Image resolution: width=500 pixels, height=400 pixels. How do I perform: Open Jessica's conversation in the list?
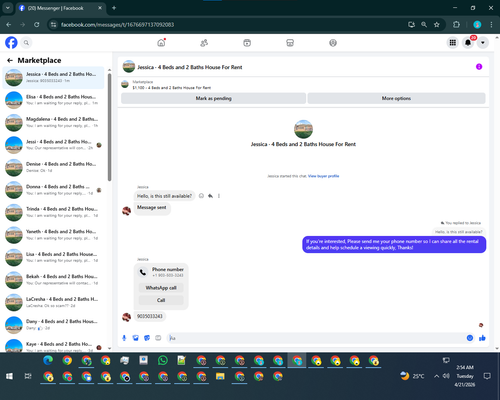tap(53, 77)
